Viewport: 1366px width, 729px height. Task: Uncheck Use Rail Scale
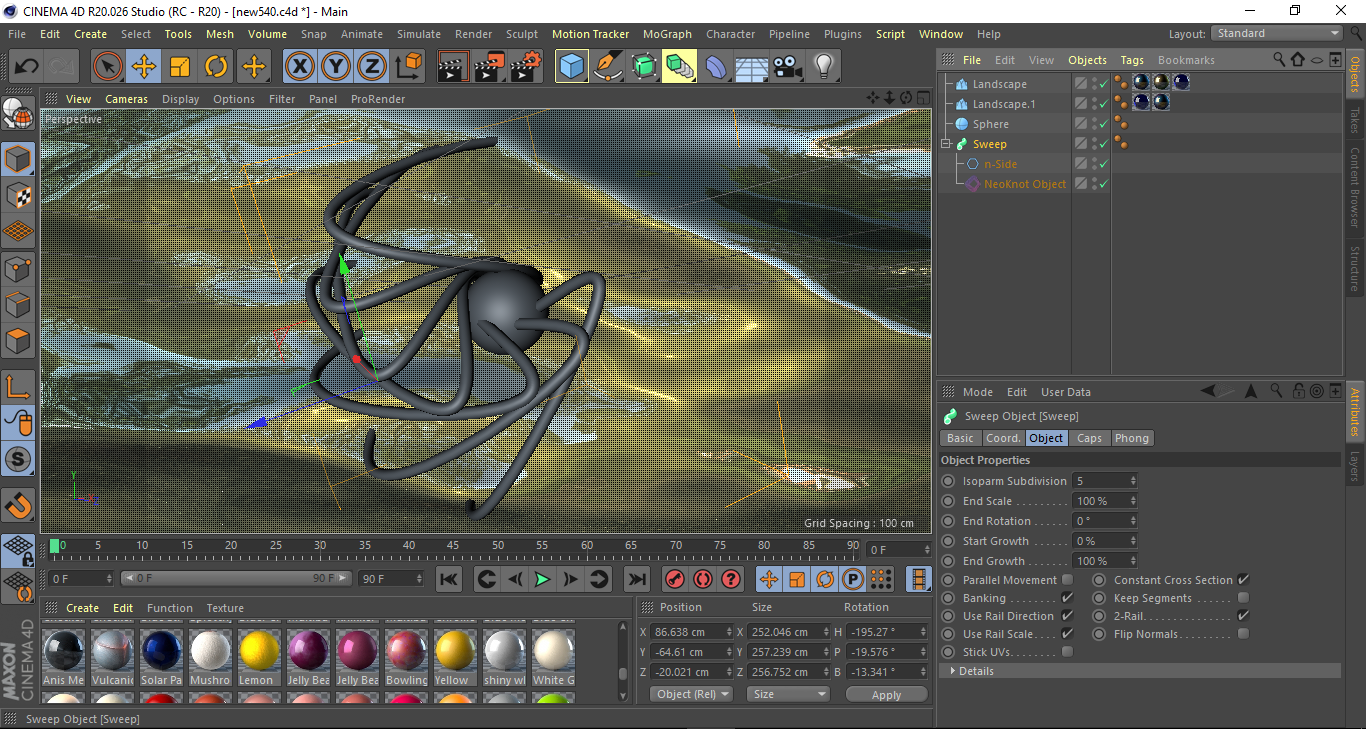click(1067, 634)
